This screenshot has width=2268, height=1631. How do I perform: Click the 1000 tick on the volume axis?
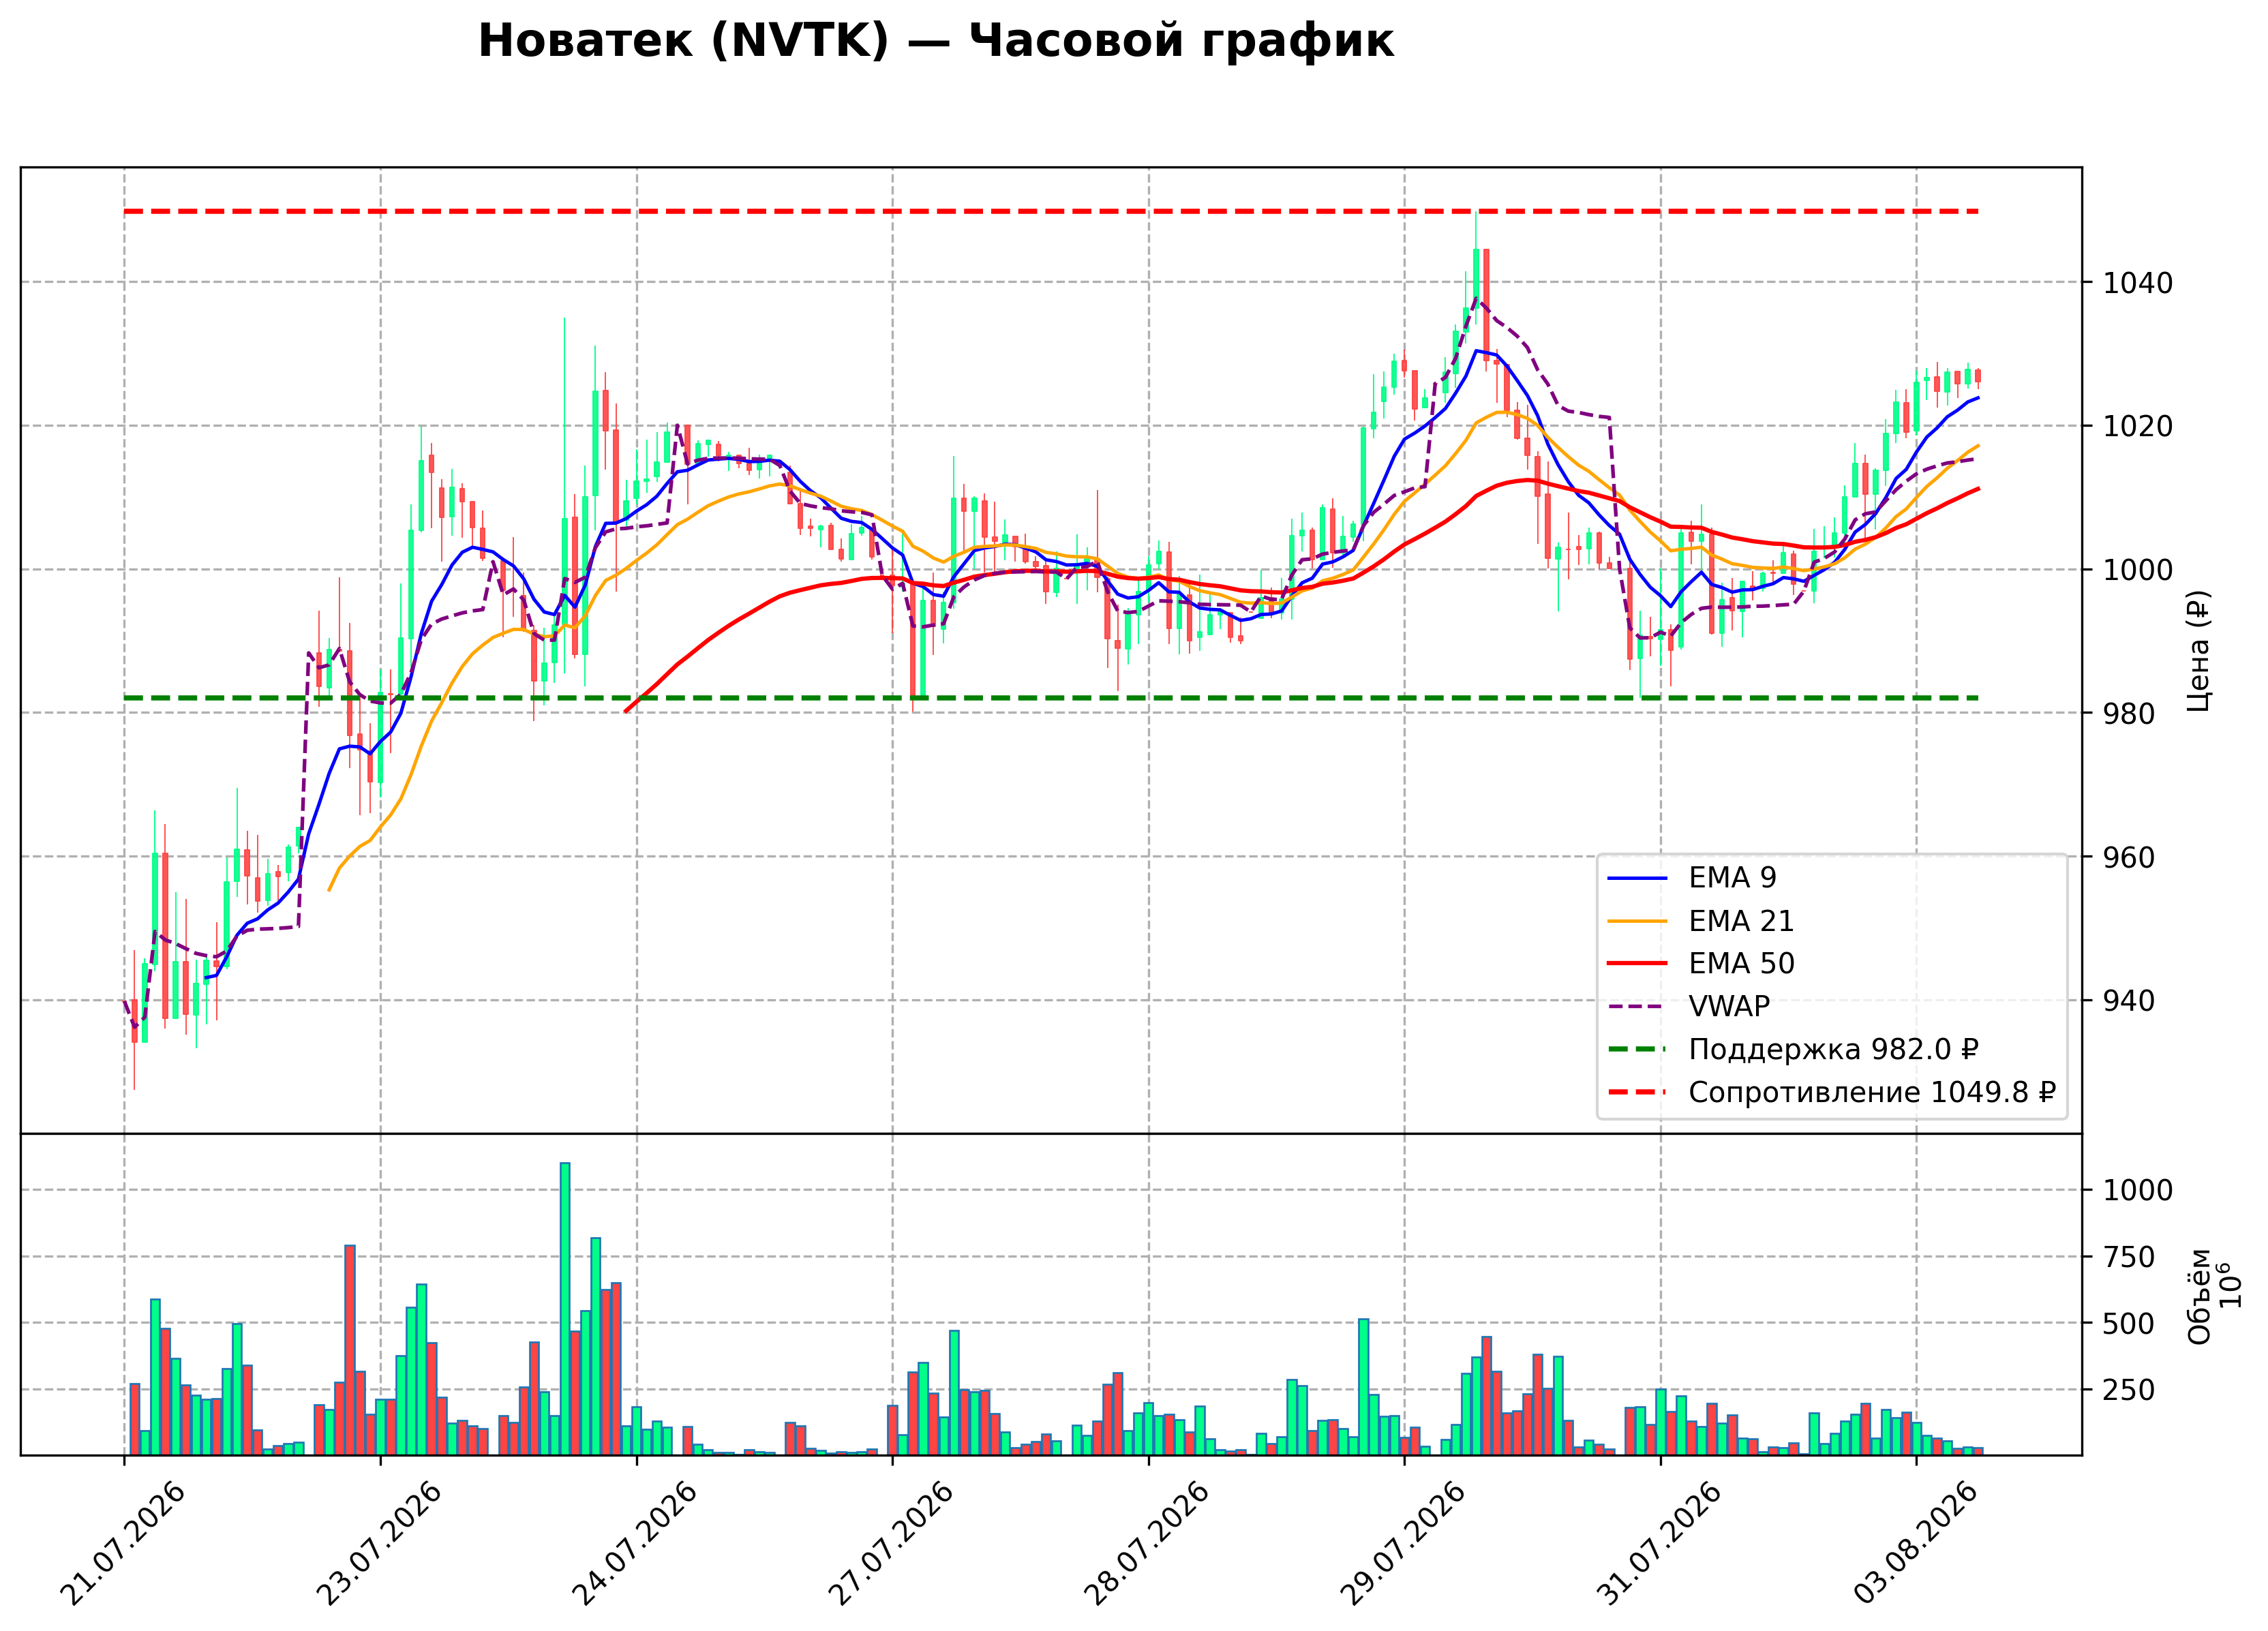pos(2138,1191)
